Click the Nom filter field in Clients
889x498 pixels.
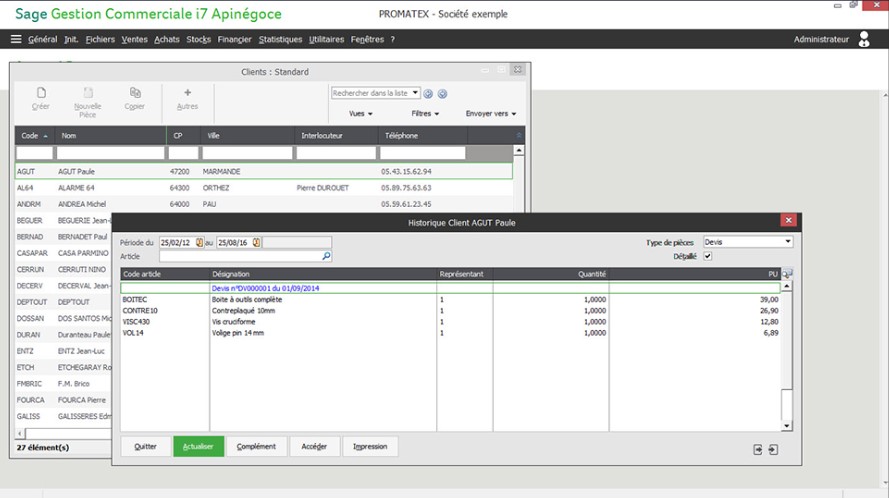(111, 153)
